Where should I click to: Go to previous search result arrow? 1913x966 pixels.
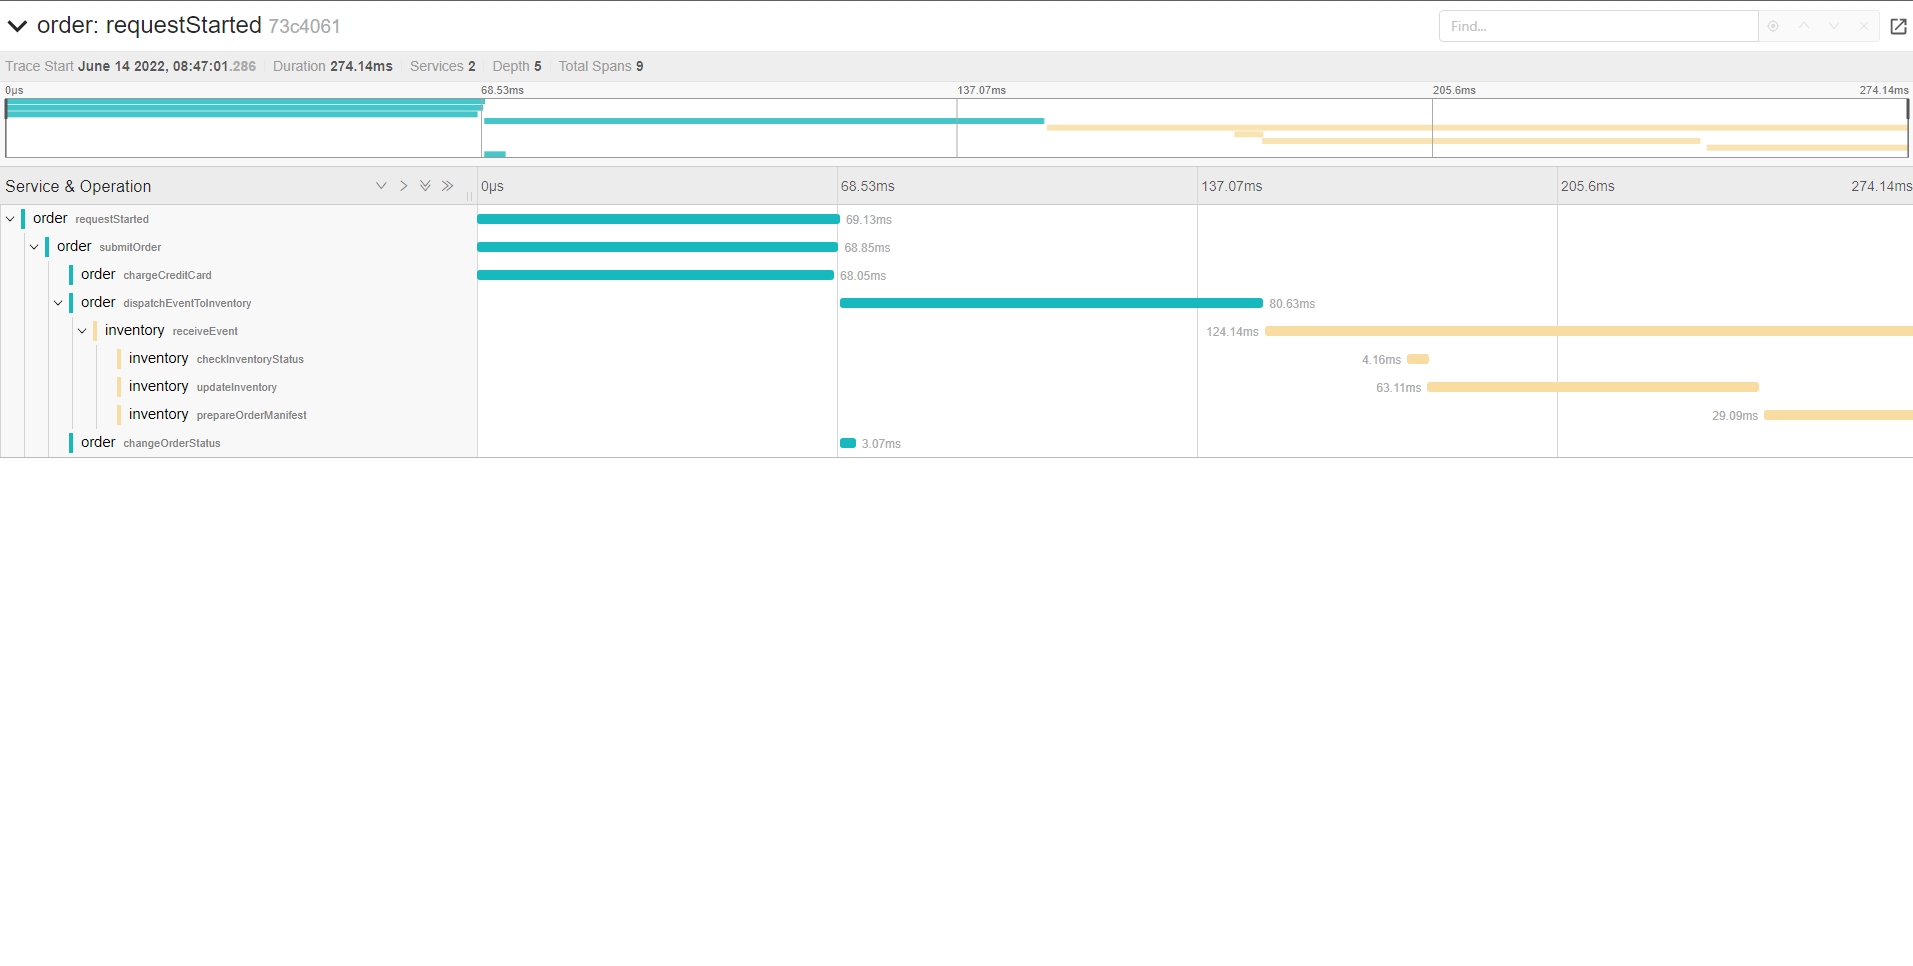pos(1804,27)
